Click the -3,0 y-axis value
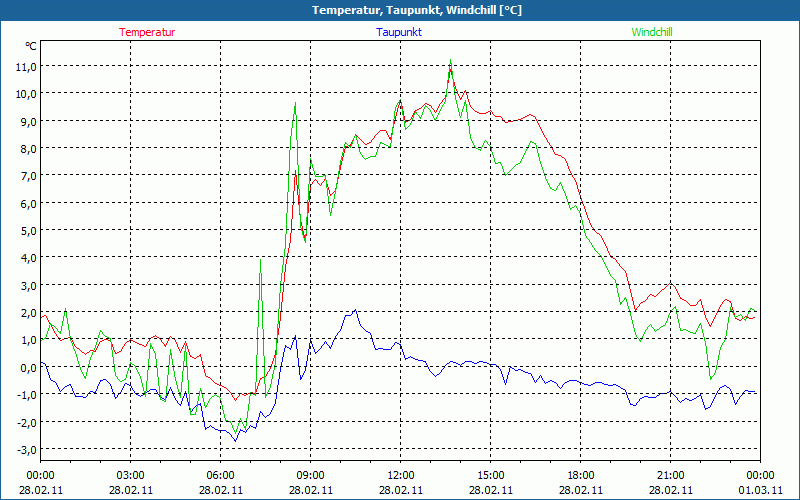The height and width of the screenshot is (500, 800). tap(28, 449)
